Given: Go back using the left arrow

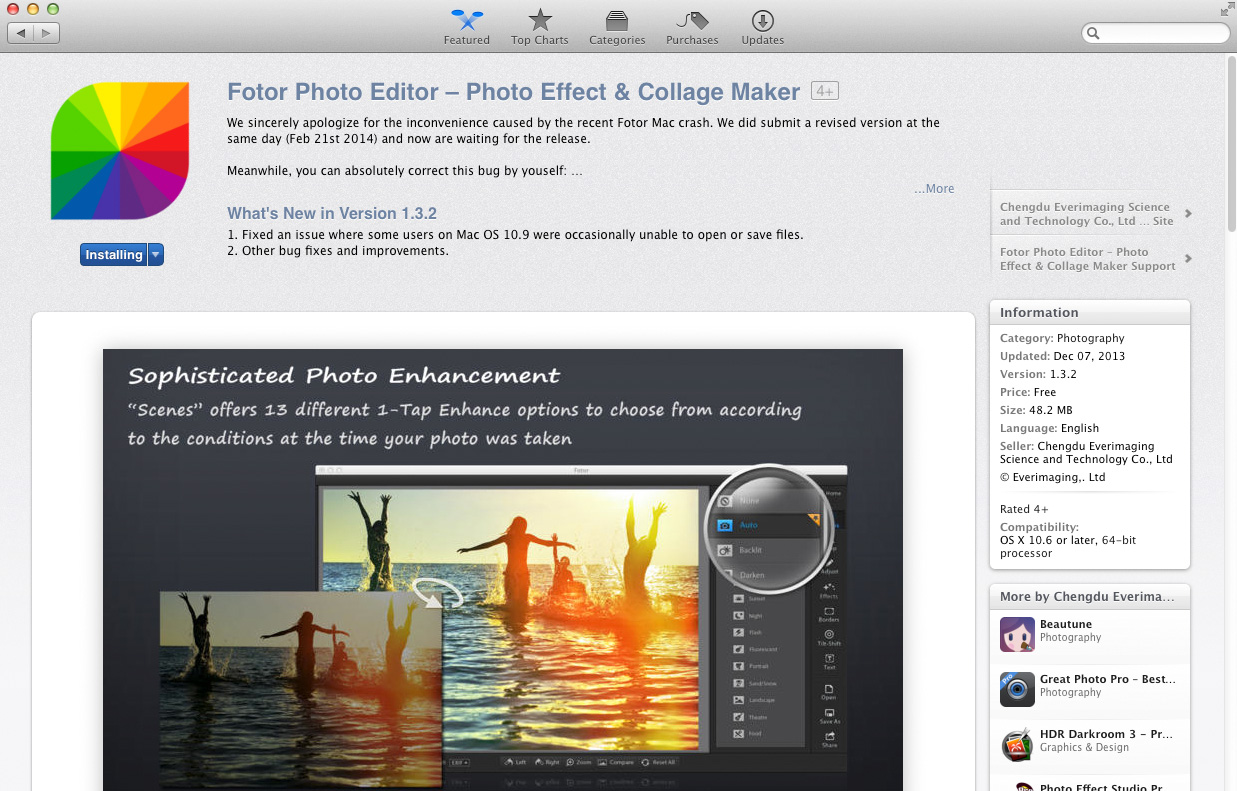Looking at the screenshot, I should coord(21,33).
